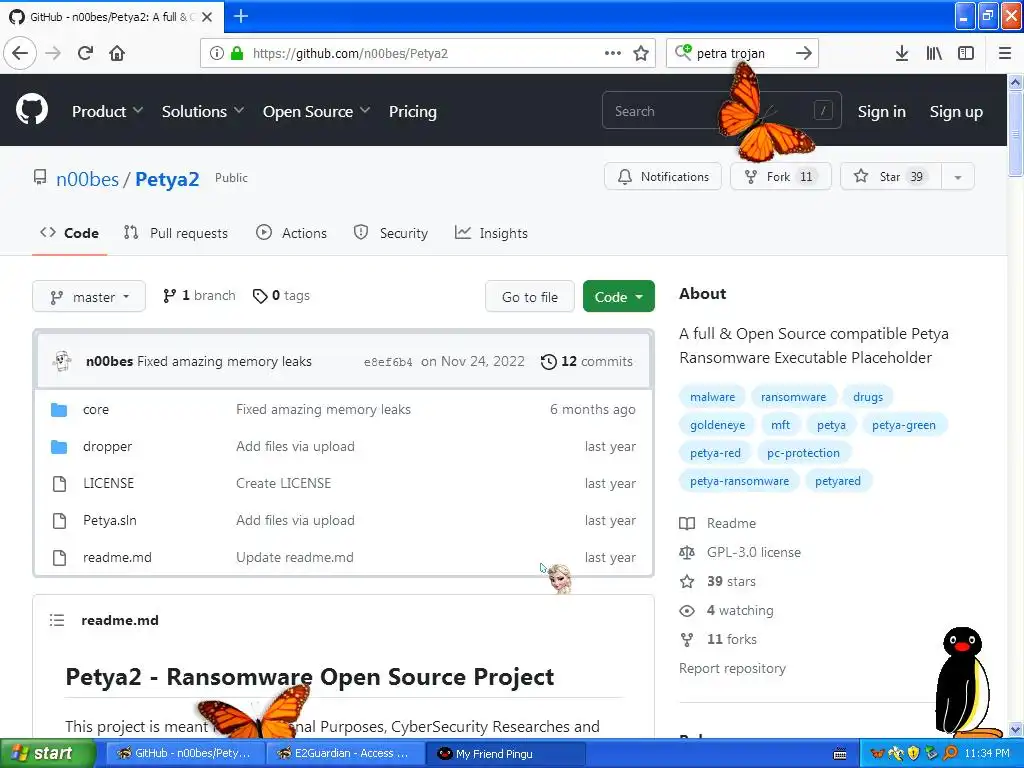Submit search with arrow in search box
Image resolution: width=1024 pixels, height=768 pixels.
click(x=803, y=53)
